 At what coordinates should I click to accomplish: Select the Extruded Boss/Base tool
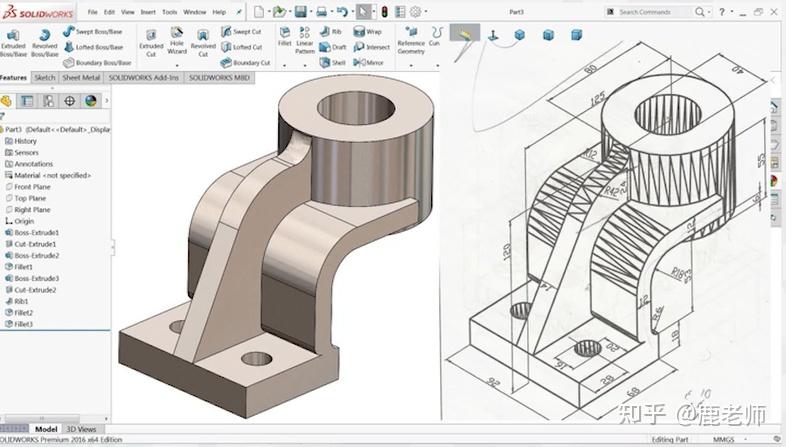tap(13, 42)
